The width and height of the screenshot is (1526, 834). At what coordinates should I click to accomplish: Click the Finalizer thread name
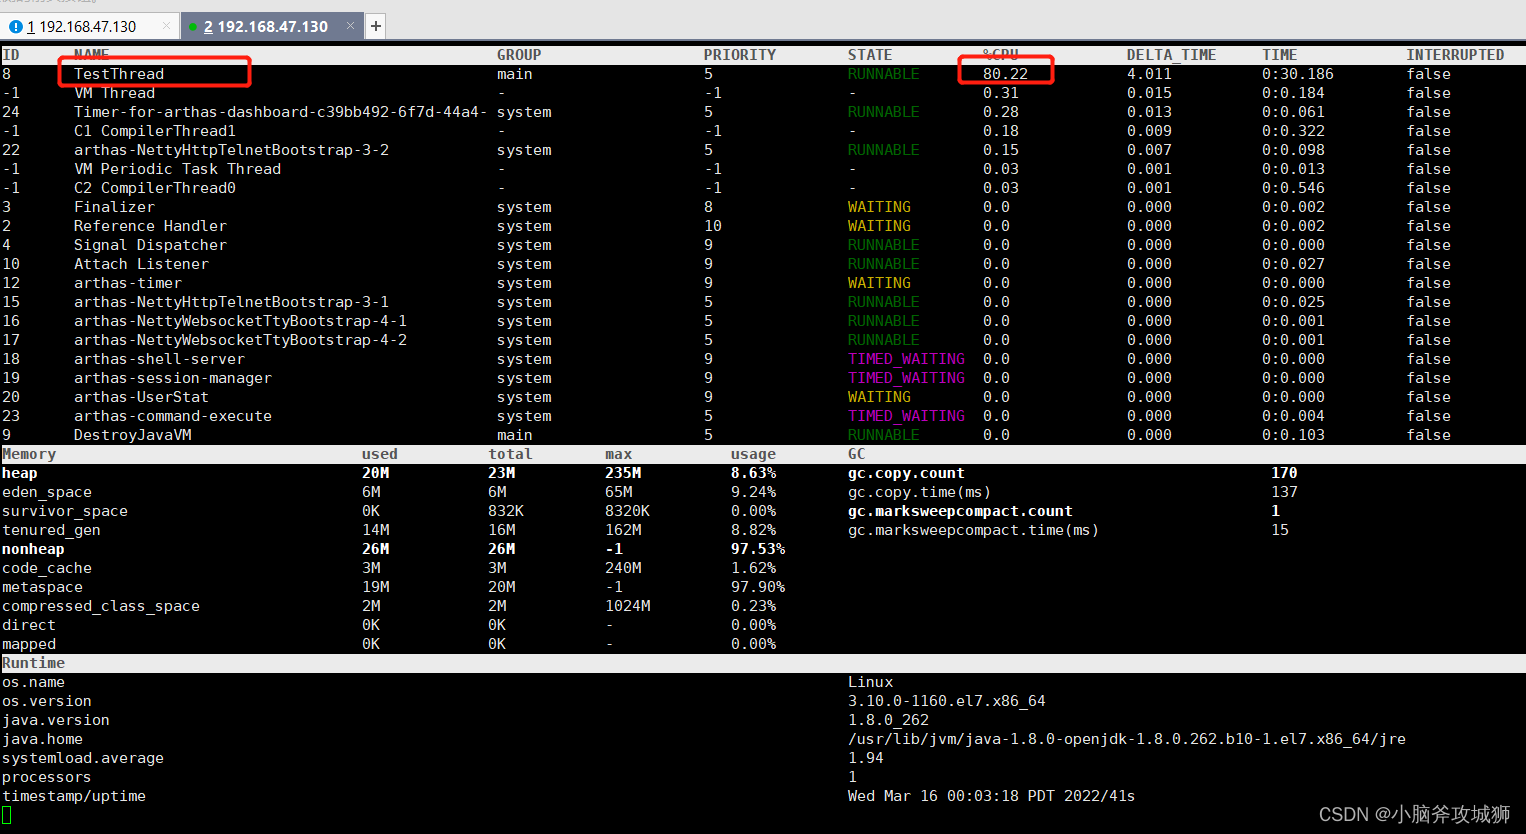[115, 207]
